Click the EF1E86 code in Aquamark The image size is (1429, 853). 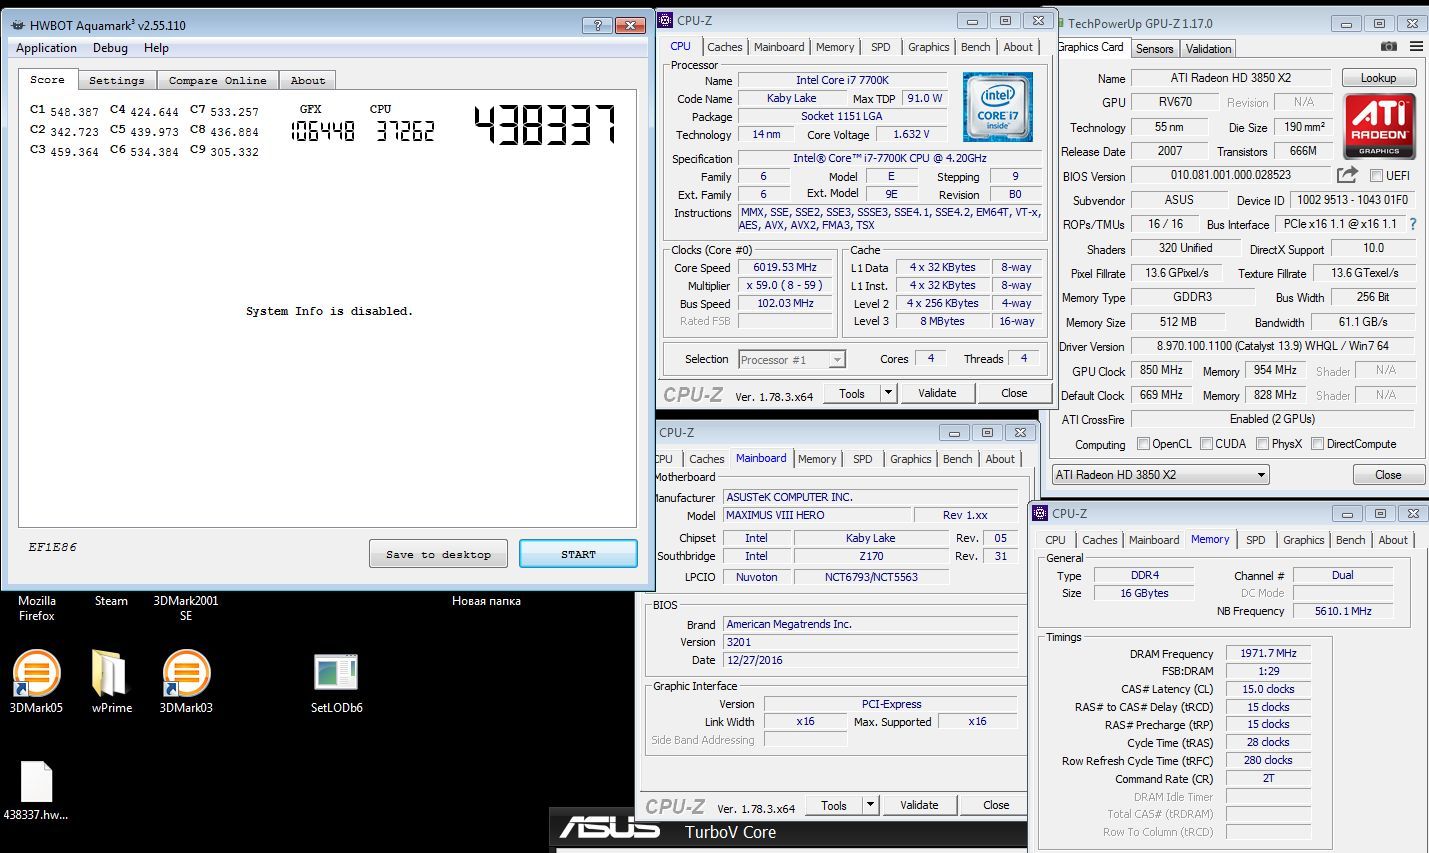coord(53,547)
